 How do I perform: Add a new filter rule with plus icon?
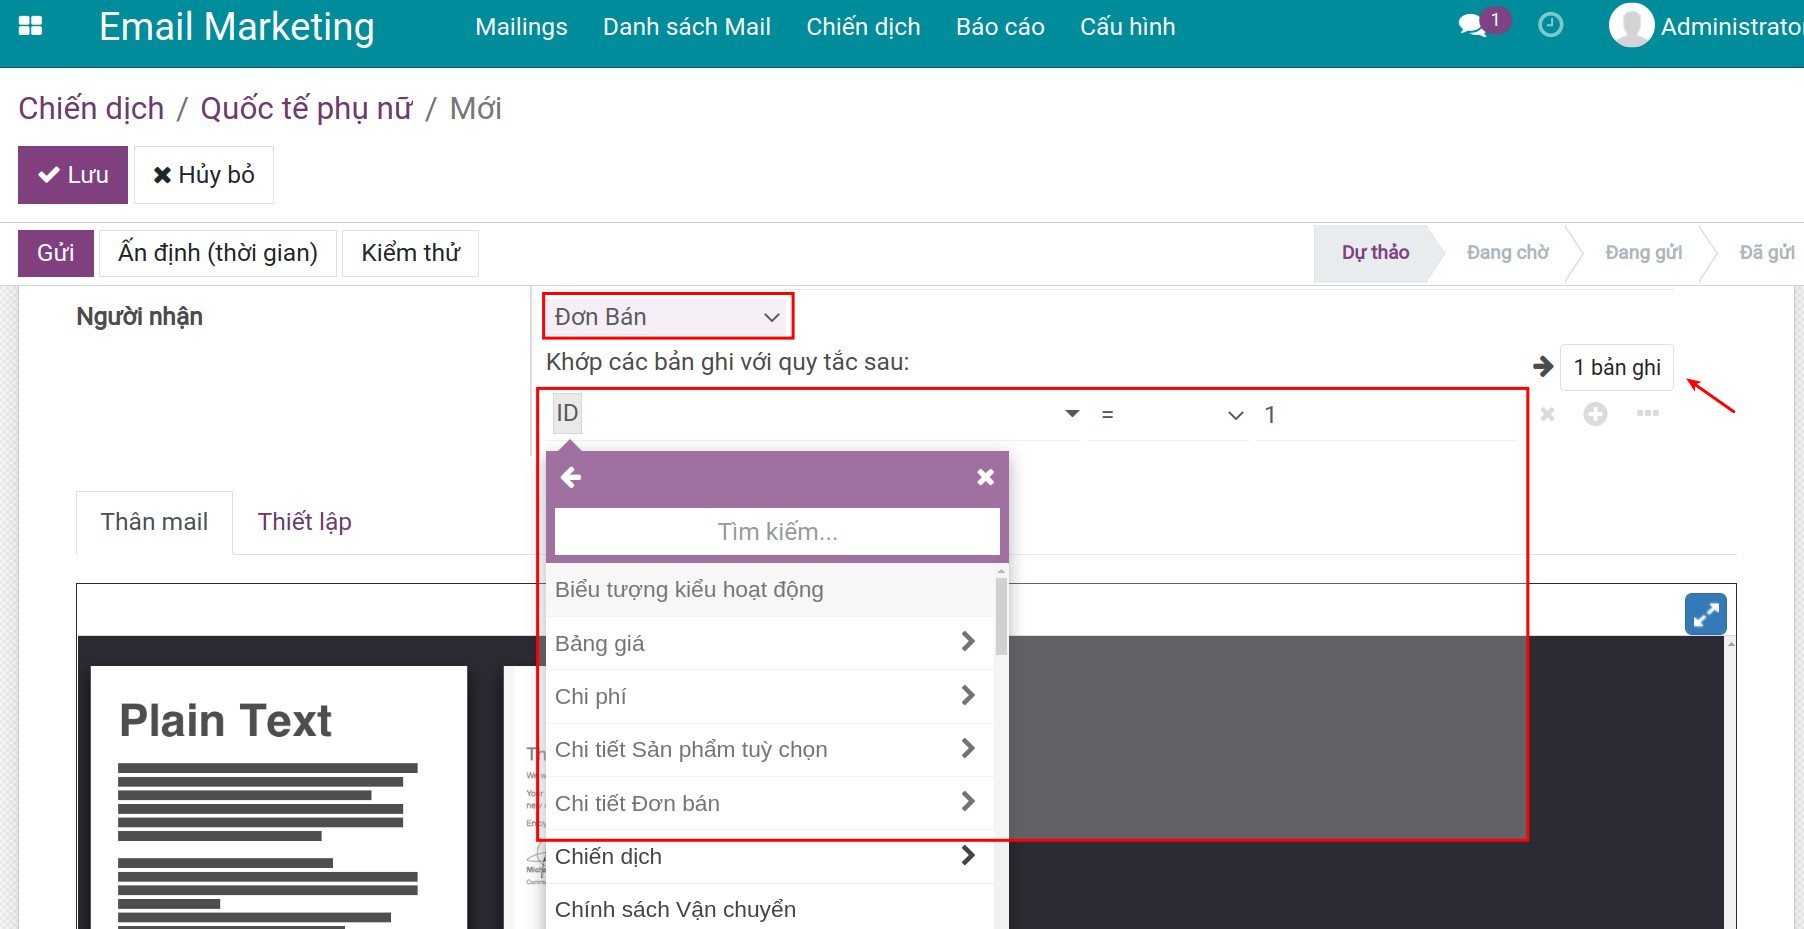(x=1595, y=414)
